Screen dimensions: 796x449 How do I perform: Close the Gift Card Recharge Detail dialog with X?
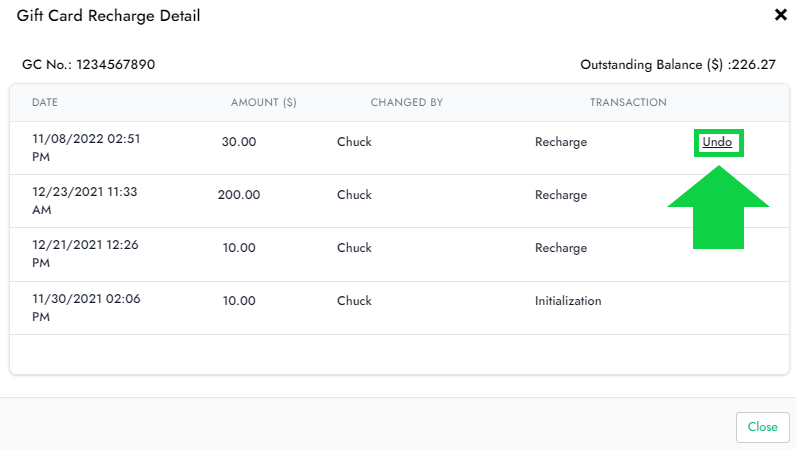781,15
